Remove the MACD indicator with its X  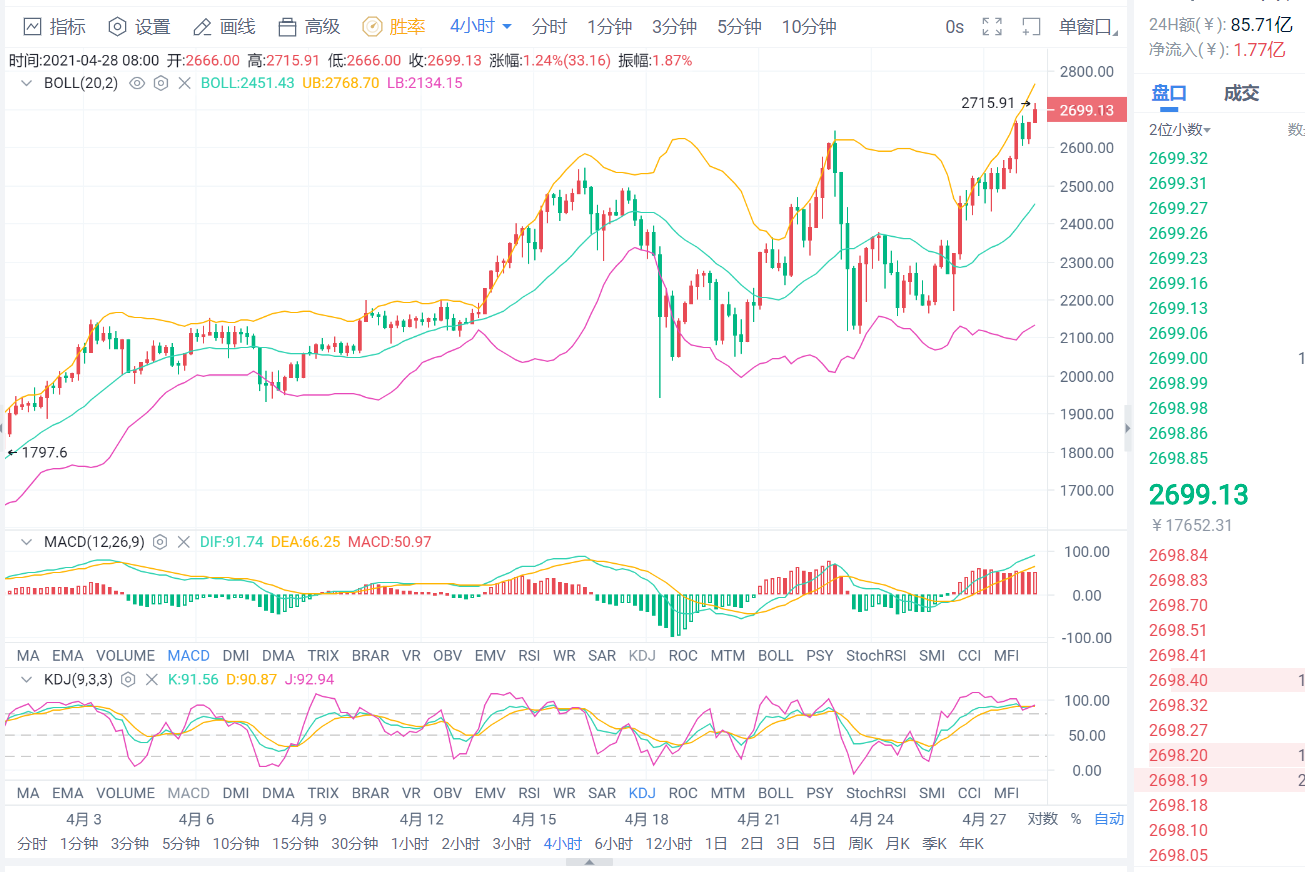click(x=183, y=541)
